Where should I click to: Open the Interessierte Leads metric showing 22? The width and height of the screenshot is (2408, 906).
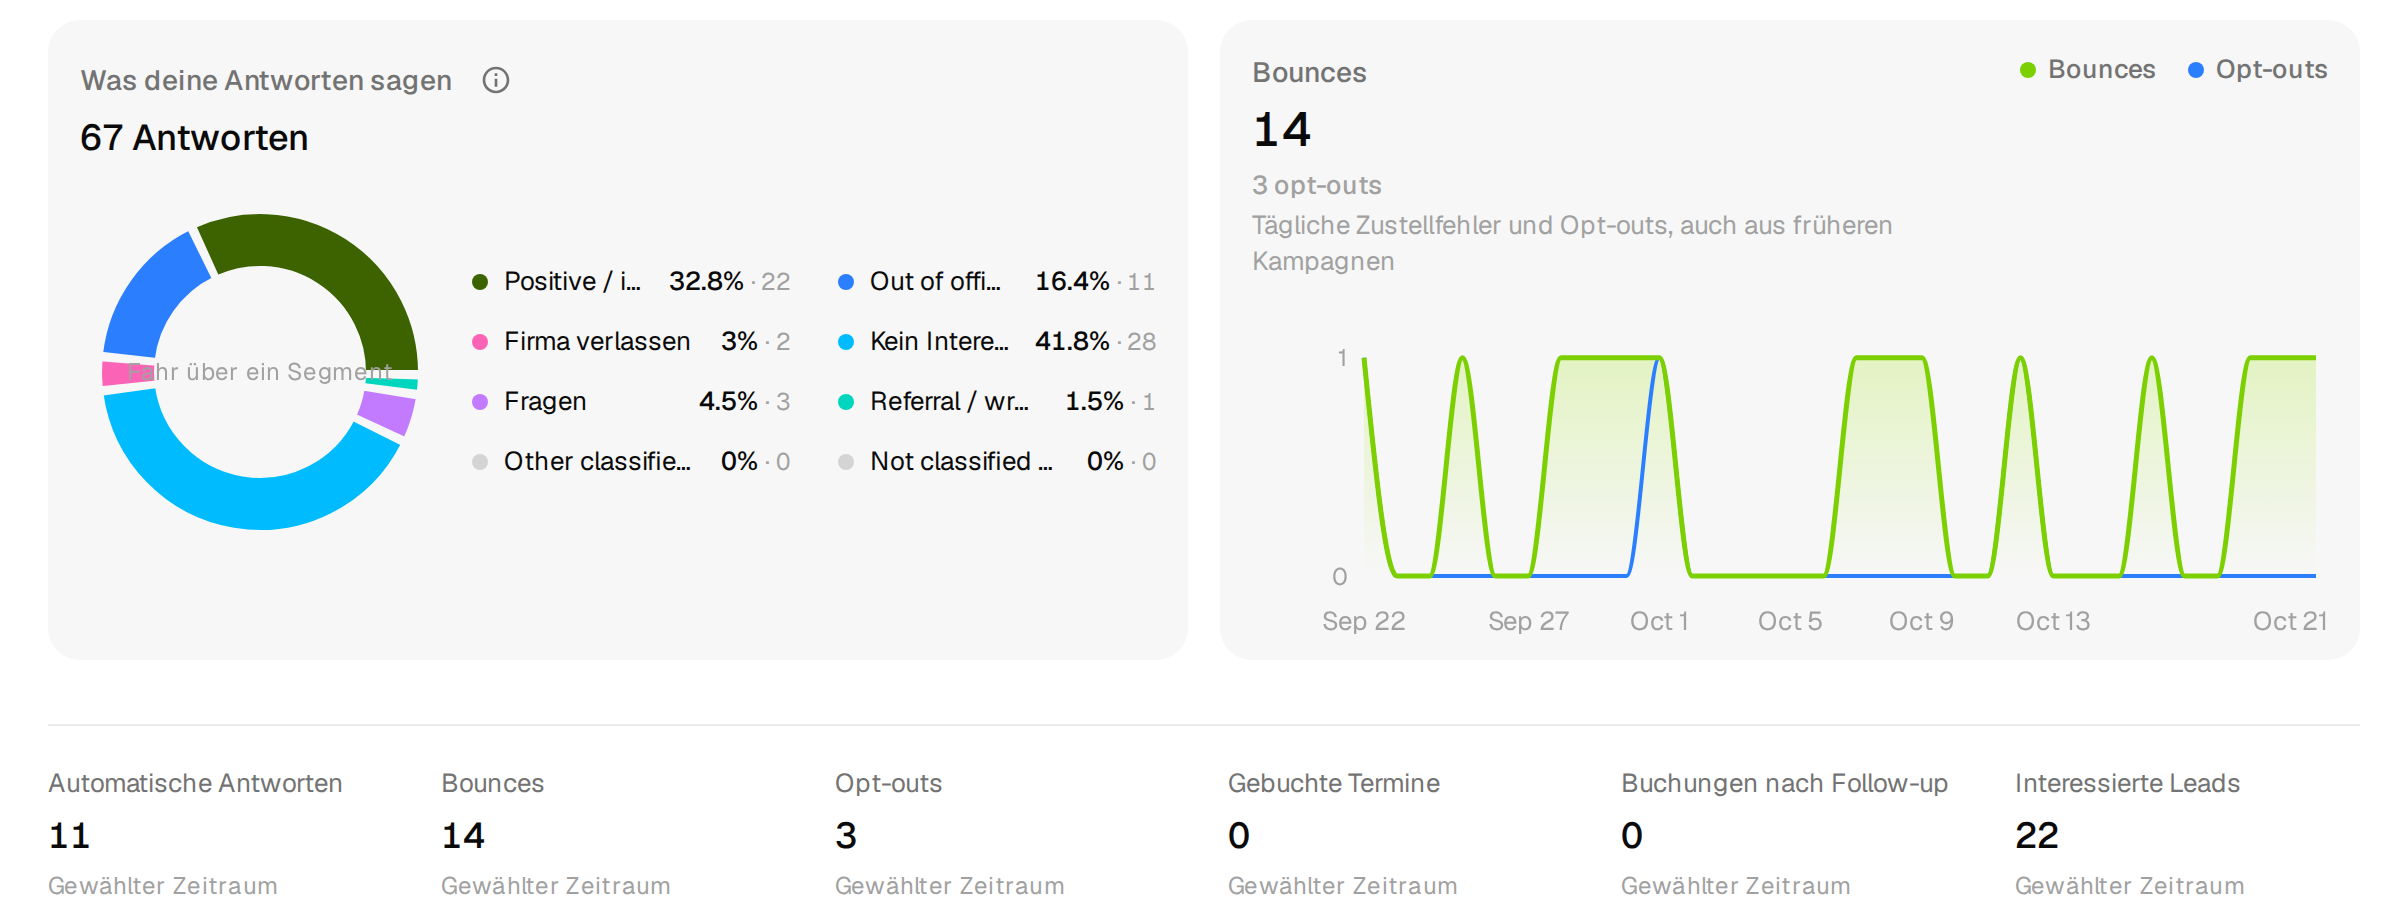point(2130,834)
